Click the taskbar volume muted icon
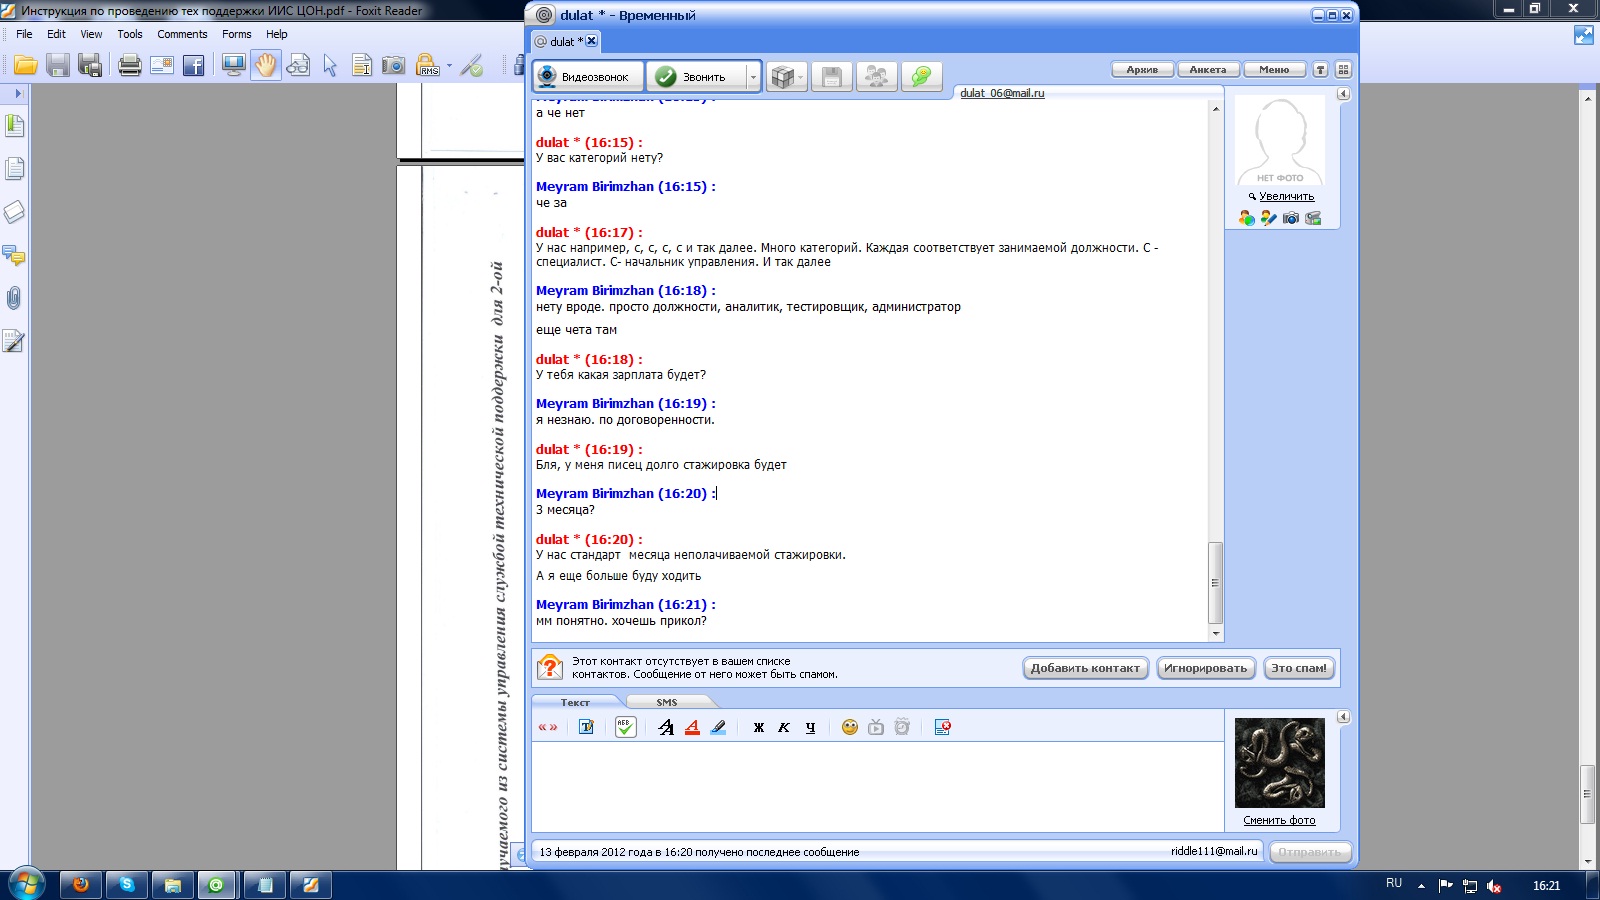This screenshot has width=1600, height=900. (x=1494, y=886)
